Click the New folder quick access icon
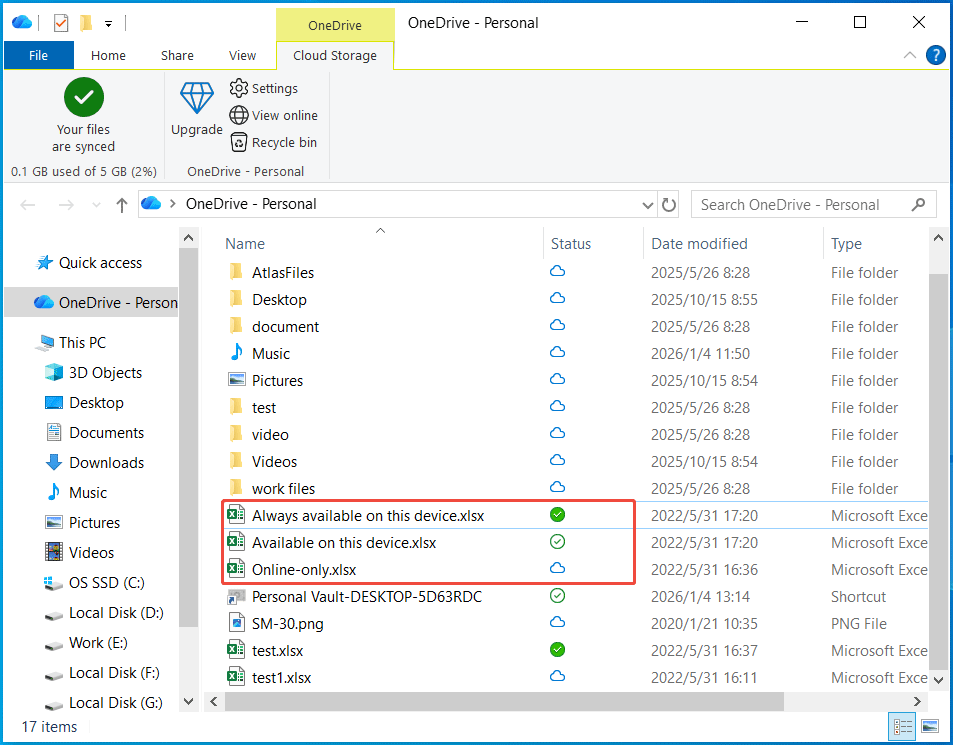This screenshot has width=953, height=745. pos(86,23)
